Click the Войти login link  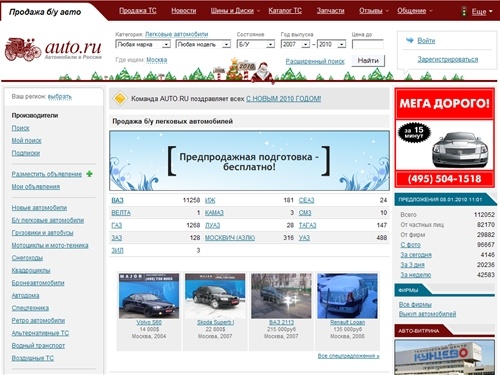point(426,41)
